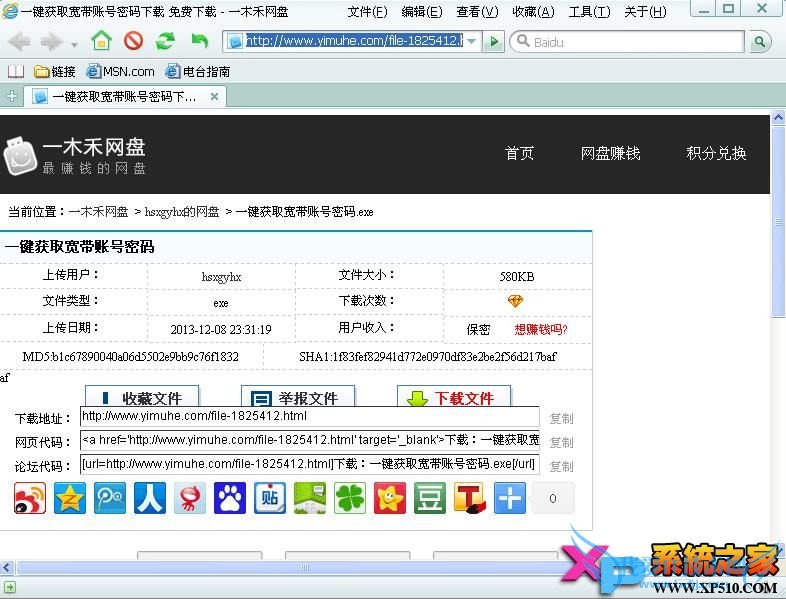Click the 举报文件 report button
The height and width of the screenshot is (599, 786).
(x=298, y=398)
